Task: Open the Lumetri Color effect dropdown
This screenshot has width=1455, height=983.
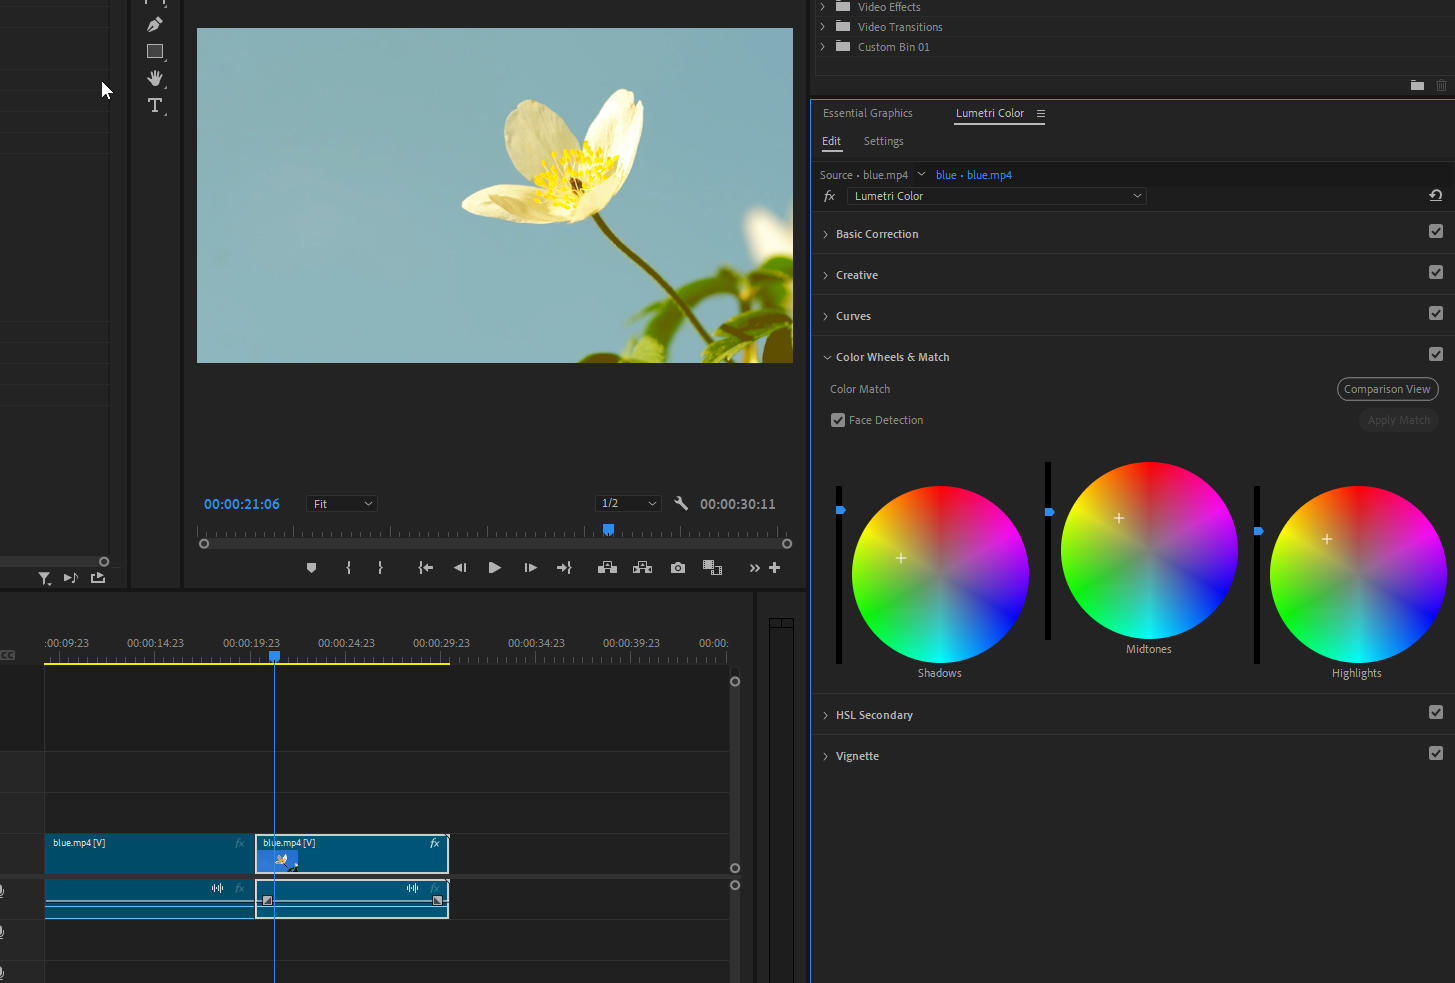Action: pos(996,196)
